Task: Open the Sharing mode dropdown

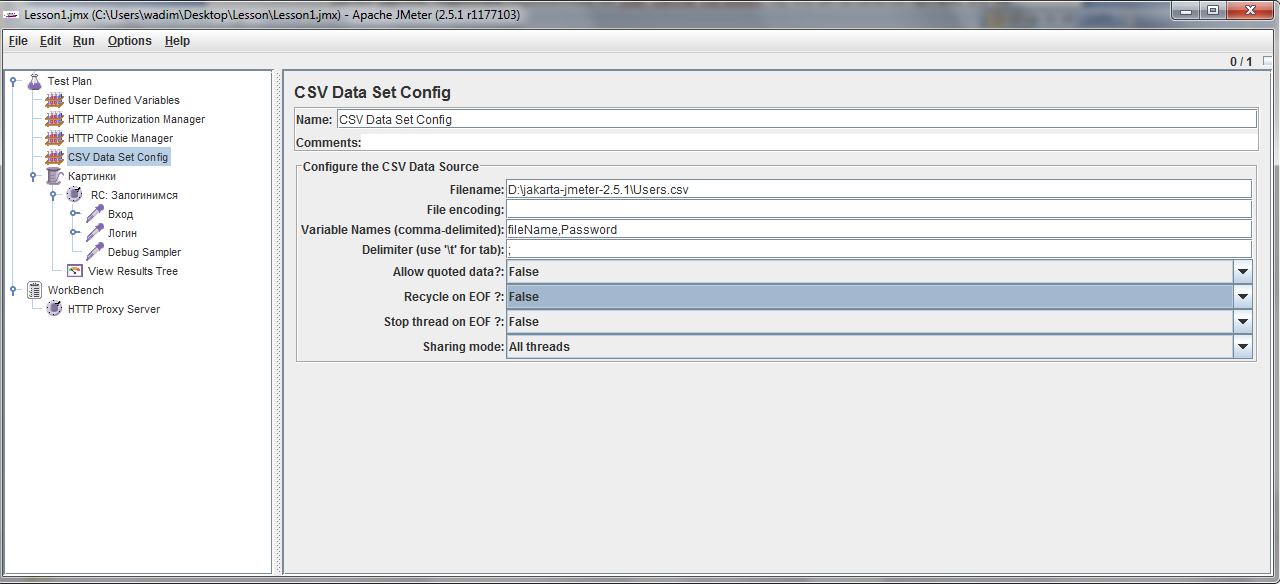Action: pyautogui.click(x=1243, y=347)
